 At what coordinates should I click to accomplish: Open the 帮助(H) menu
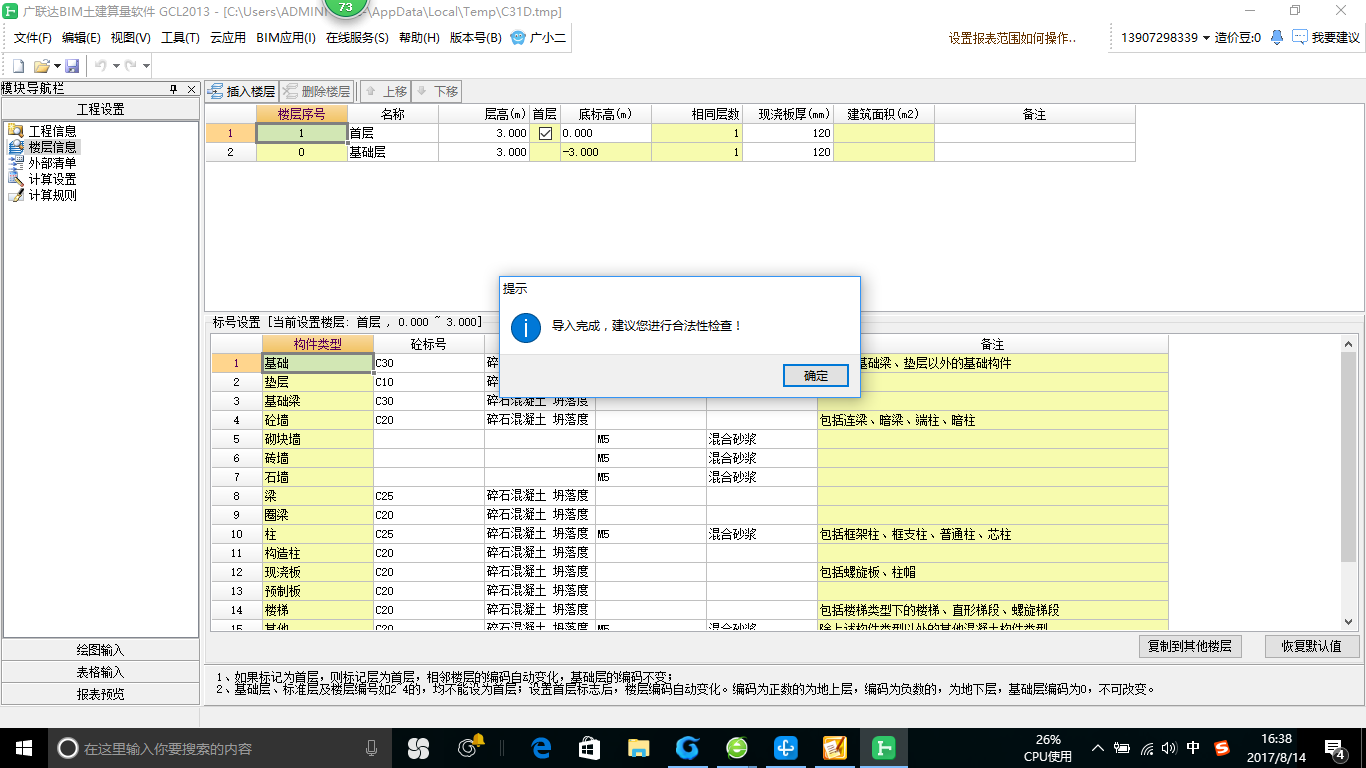point(419,38)
